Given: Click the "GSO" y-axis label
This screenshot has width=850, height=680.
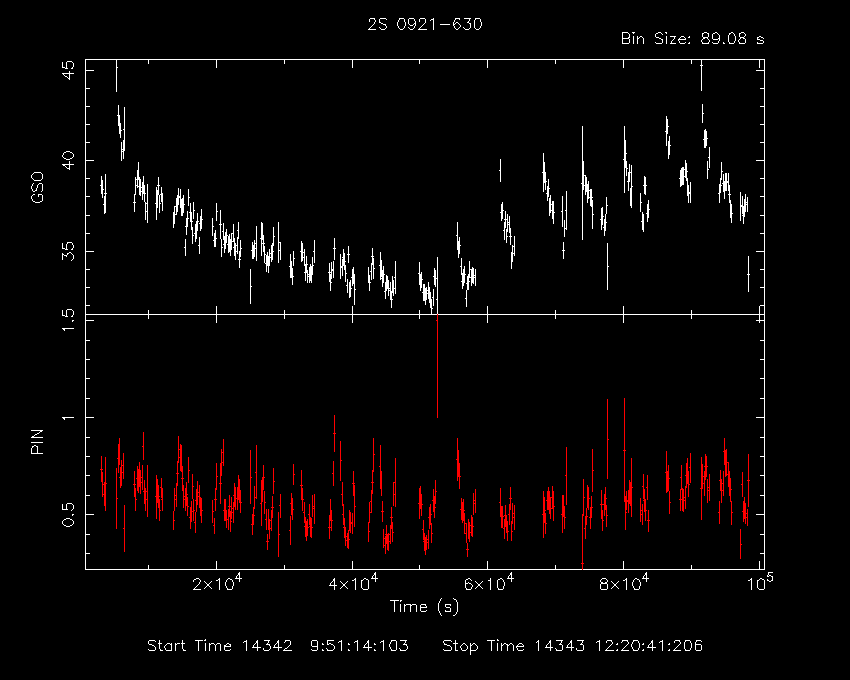Looking at the screenshot, I should tap(37, 187).
